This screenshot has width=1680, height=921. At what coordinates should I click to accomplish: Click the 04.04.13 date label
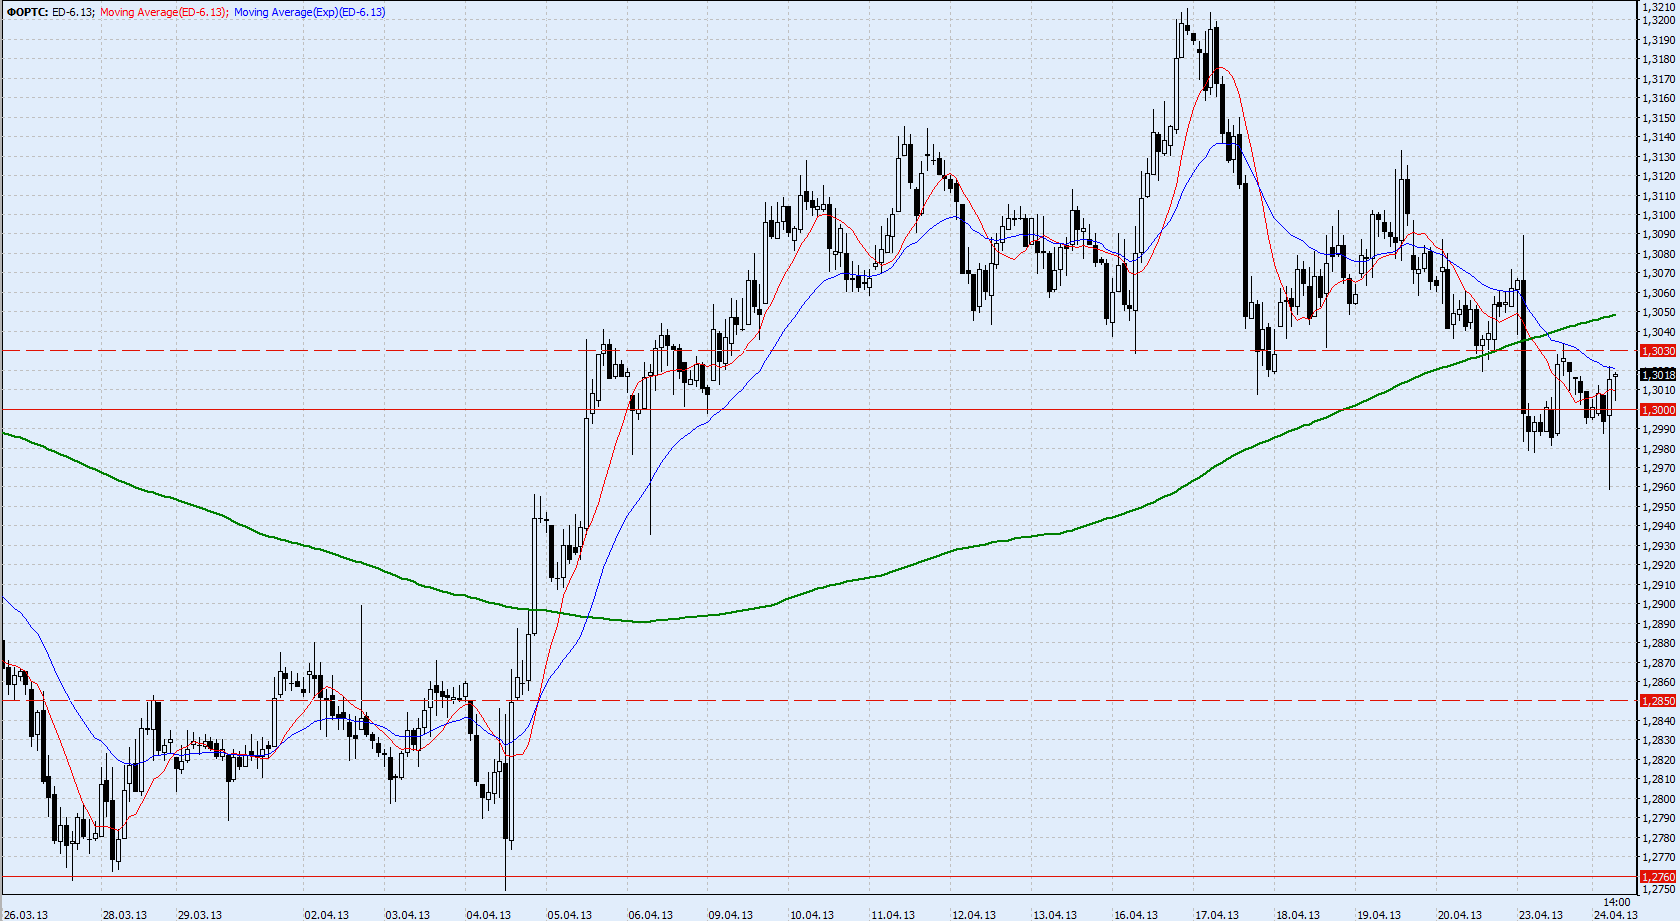pos(489,914)
